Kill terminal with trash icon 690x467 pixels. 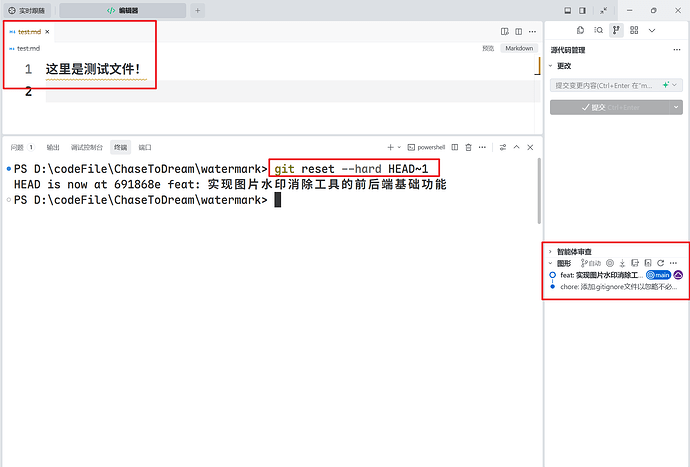click(x=468, y=147)
